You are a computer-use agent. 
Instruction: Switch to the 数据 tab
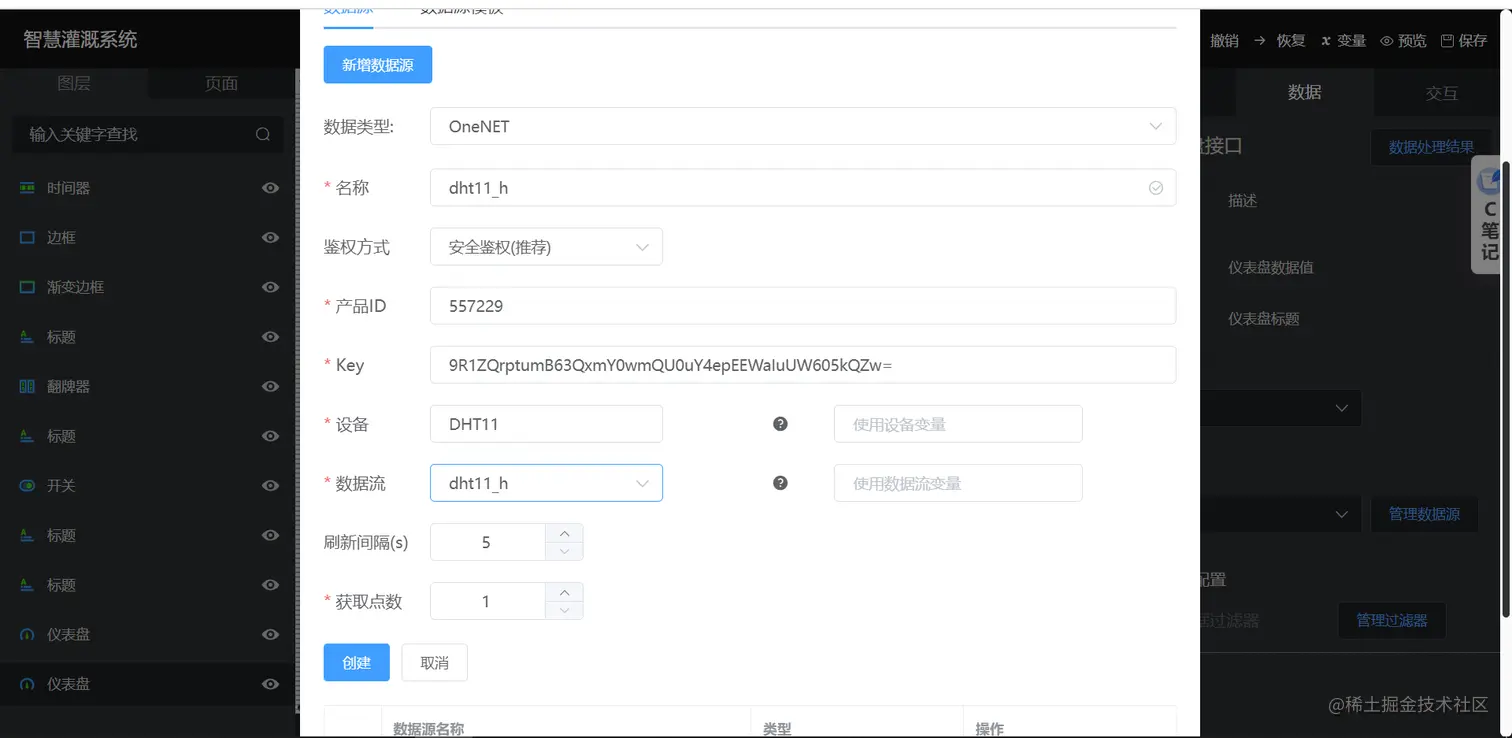tap(1304, 93)
